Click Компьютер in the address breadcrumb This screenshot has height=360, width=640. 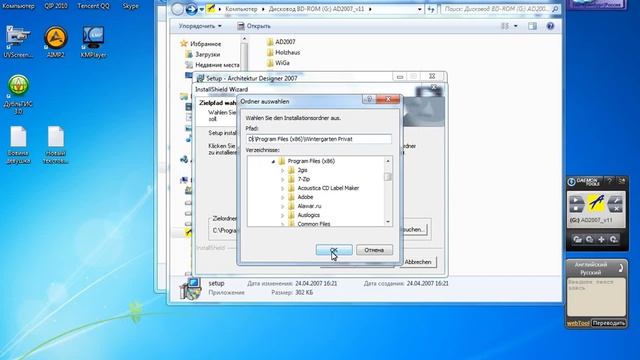tap(241, 9)
